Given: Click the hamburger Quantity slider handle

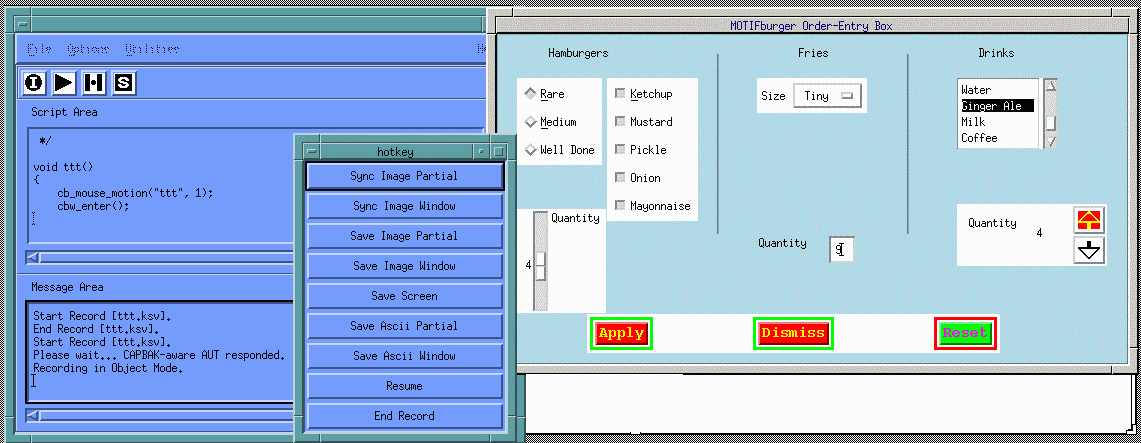Looking at the screenshot, I should (540, 266).
